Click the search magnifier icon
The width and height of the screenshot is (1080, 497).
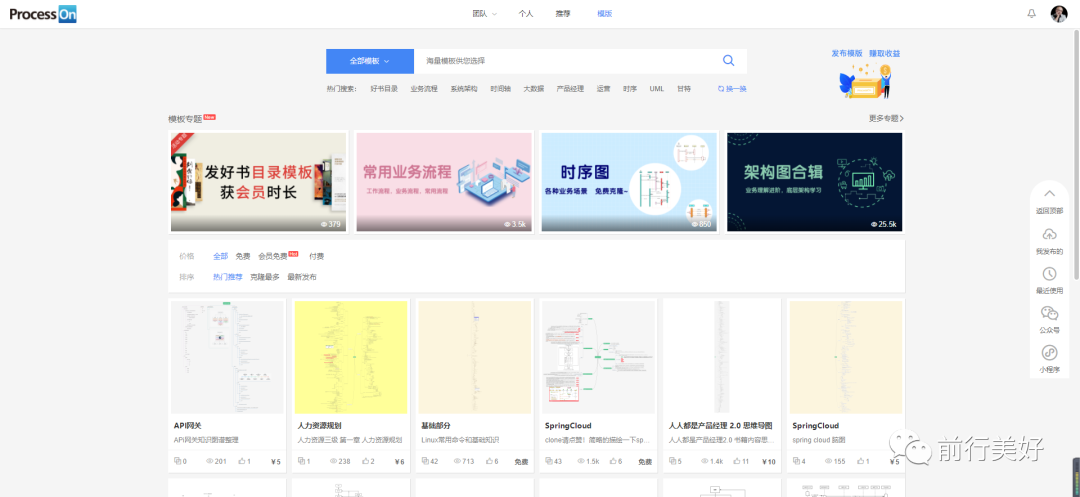pos(728,61)
